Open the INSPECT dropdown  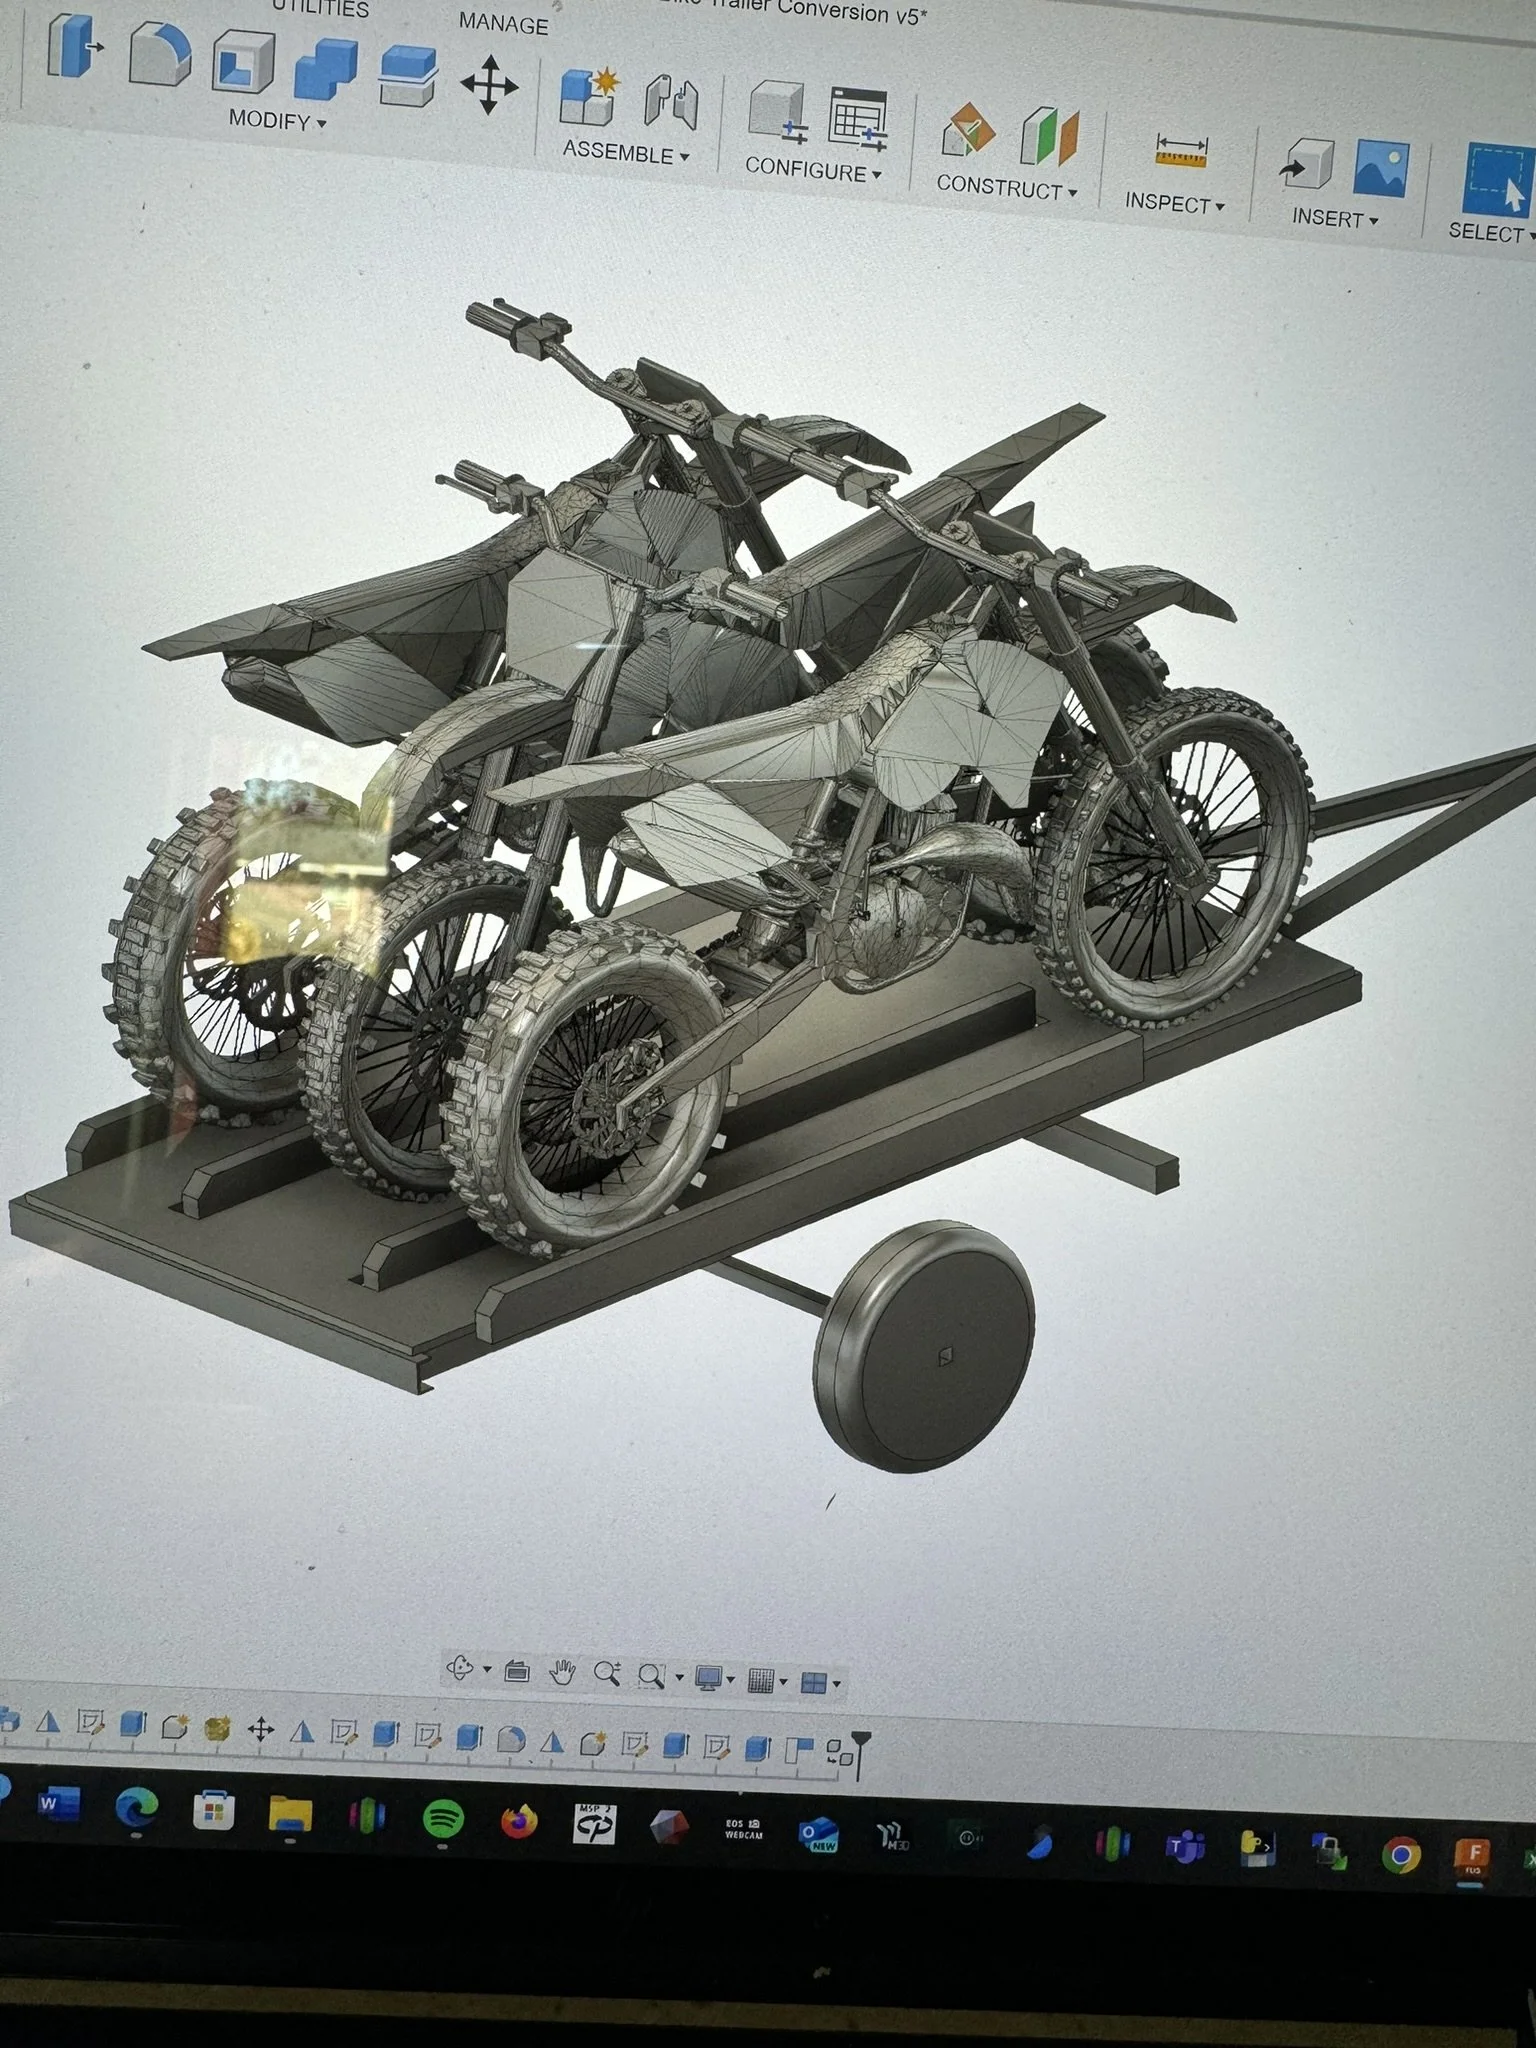pyautogui.click(x=1174, y=202)
